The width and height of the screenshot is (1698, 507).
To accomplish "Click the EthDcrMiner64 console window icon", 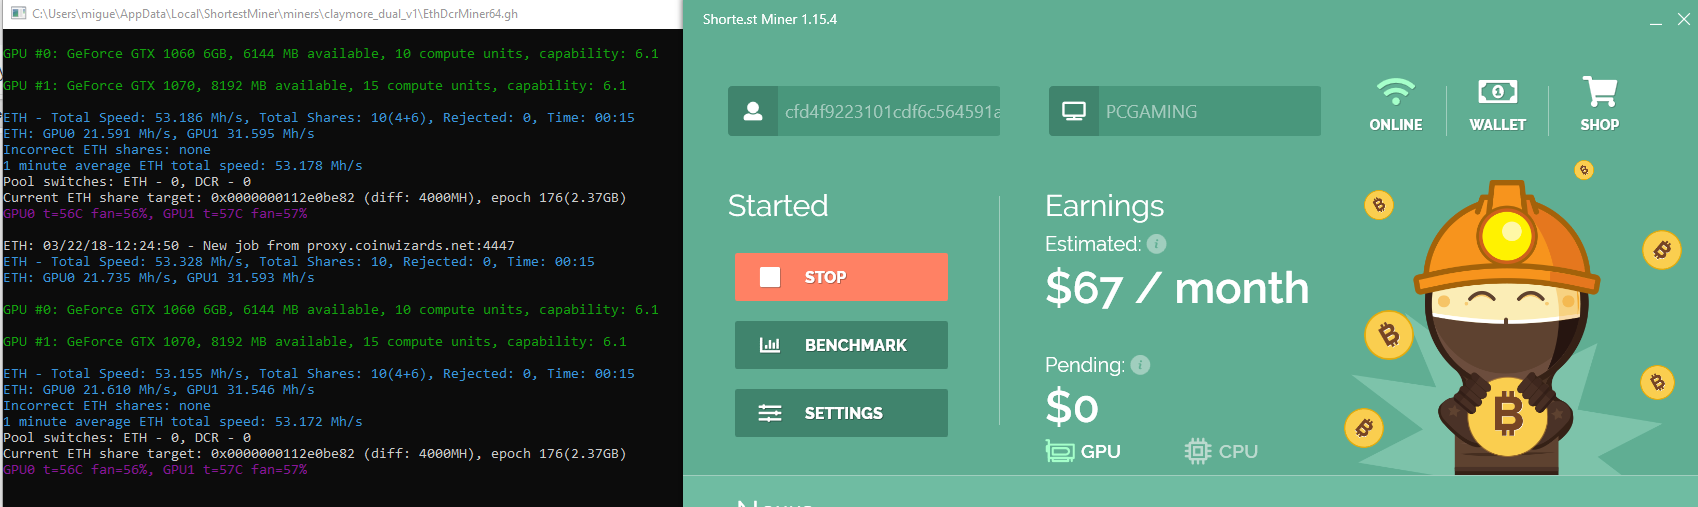I will (18, 14).
